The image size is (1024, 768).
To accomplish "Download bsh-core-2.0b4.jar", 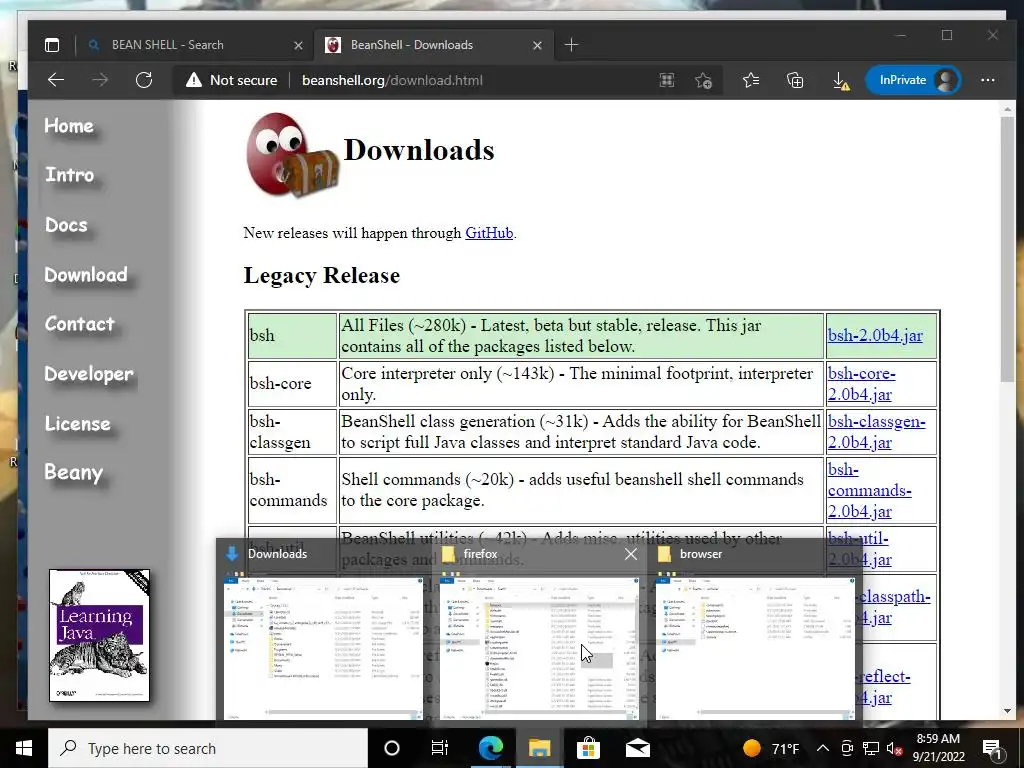I will click(861, 384).
